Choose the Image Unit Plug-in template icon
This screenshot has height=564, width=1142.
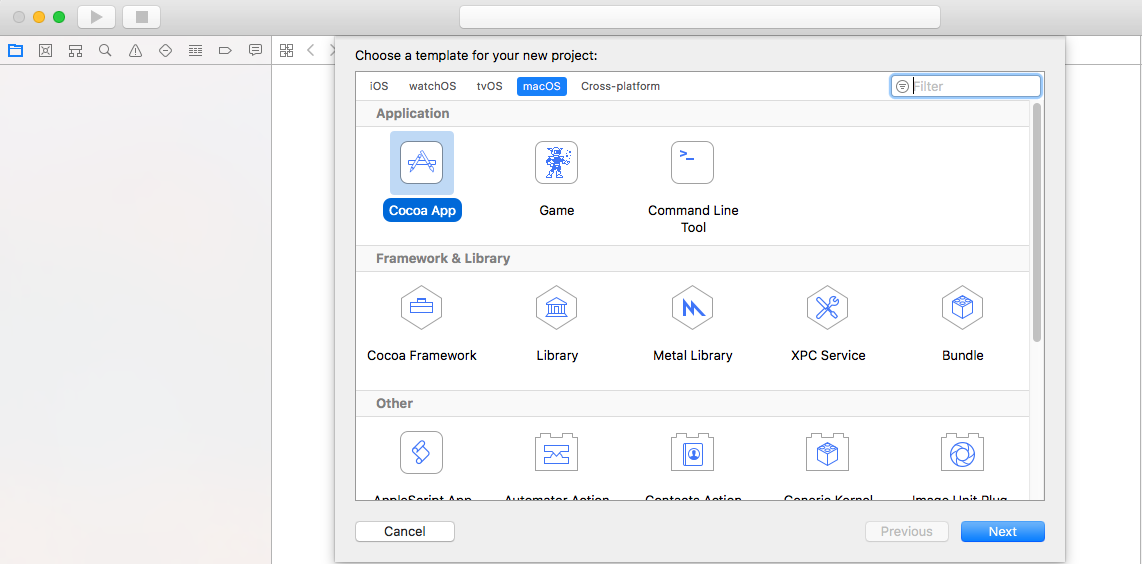pos(962,453)
